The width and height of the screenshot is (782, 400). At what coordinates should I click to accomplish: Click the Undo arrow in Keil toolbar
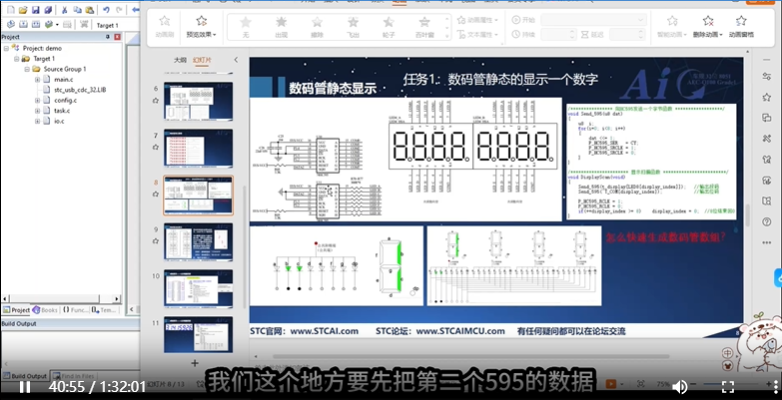pyautogui.click(x=106, y=9)
